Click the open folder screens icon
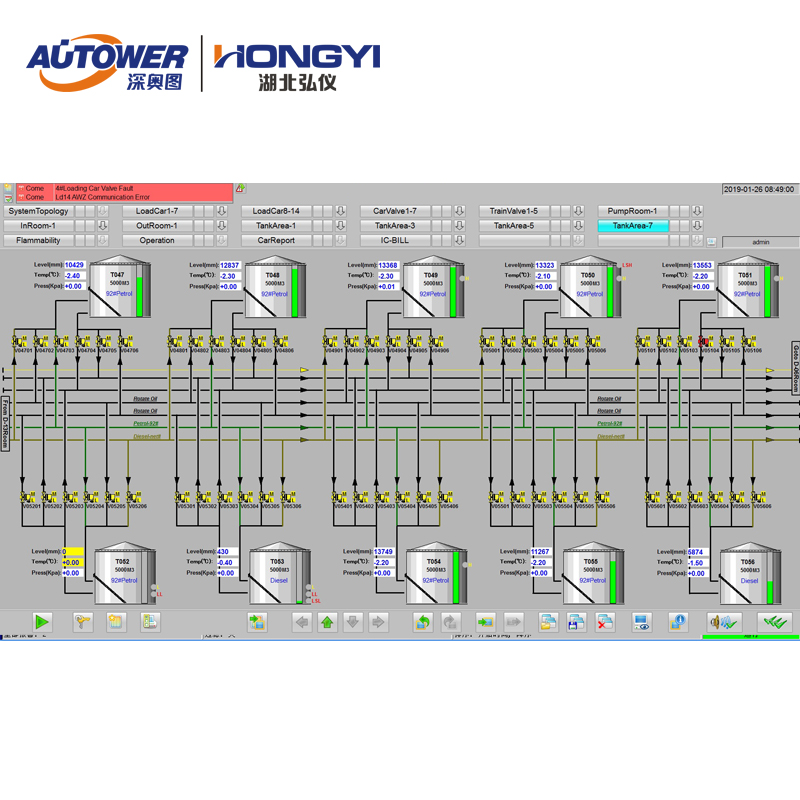The width and height of the screenshot is (800, 800). coord(548,622)
